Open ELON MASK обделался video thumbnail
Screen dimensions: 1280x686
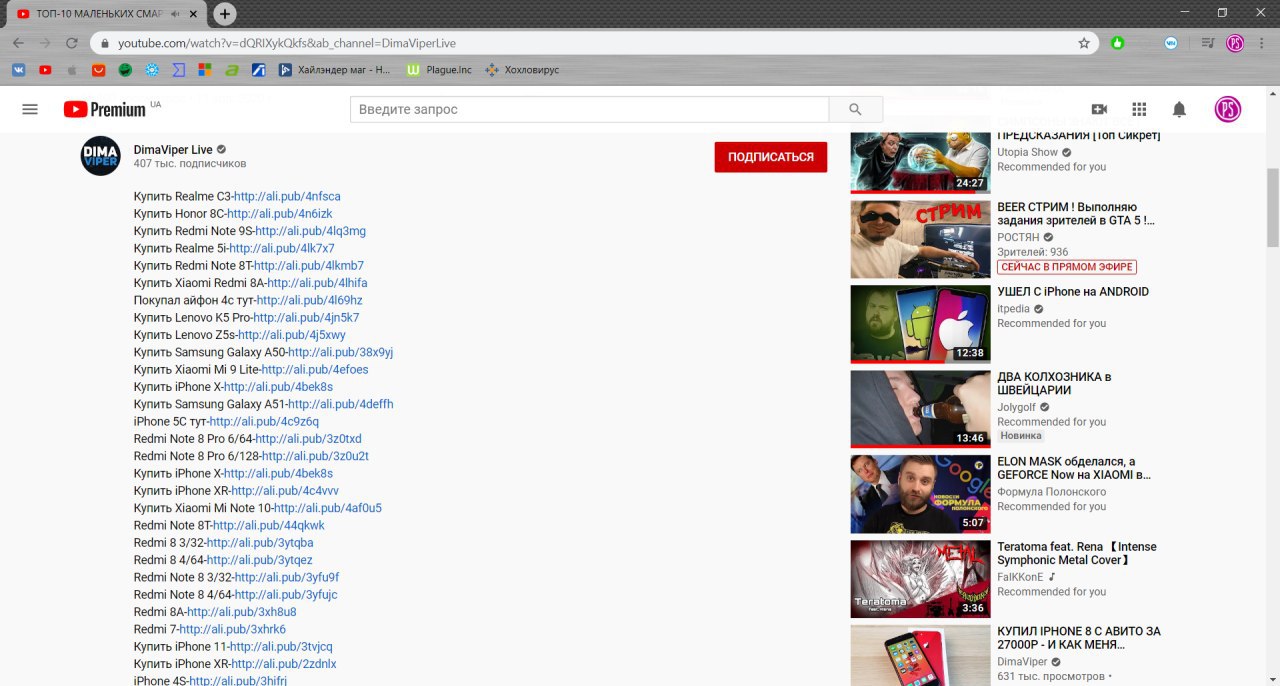pyautogui.click(x=920, y=494)
